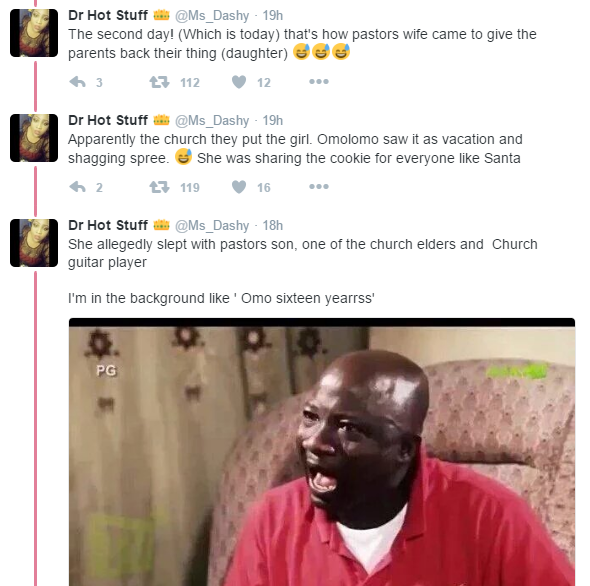Open the Dr Hot Stuff name on the first tweet

click(108, 15)
